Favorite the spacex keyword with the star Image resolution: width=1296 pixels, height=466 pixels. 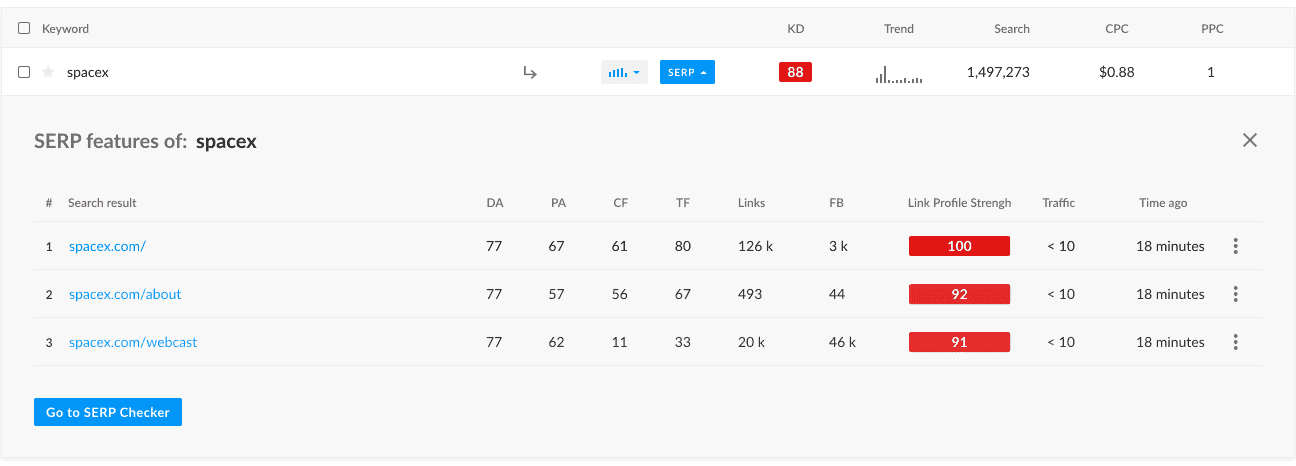[x=48, y=72]
